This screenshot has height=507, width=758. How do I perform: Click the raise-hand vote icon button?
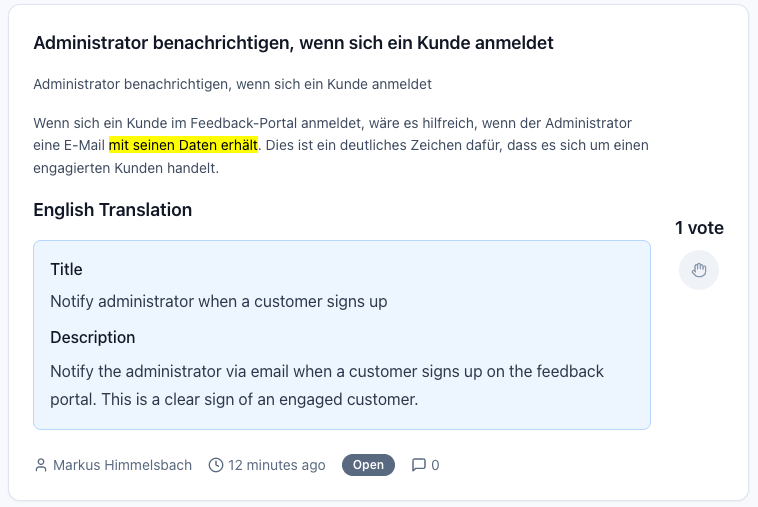[698, 270]
